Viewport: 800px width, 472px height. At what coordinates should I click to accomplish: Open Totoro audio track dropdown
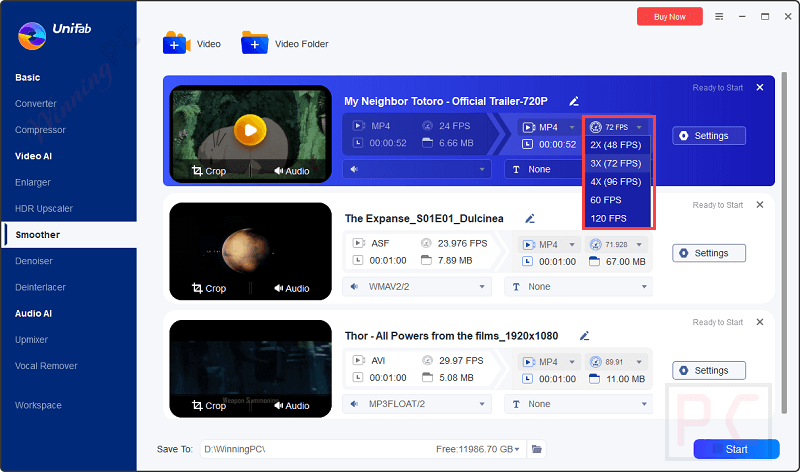pos(417,169)
